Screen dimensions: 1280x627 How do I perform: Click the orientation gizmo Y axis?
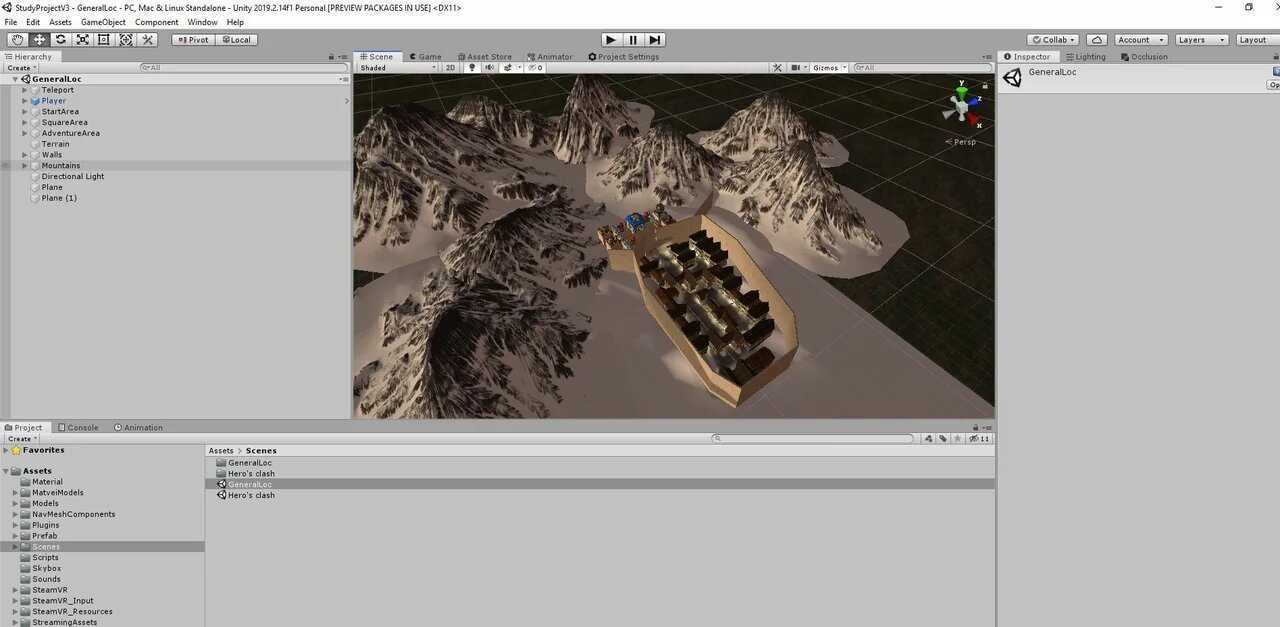(961, 92)
